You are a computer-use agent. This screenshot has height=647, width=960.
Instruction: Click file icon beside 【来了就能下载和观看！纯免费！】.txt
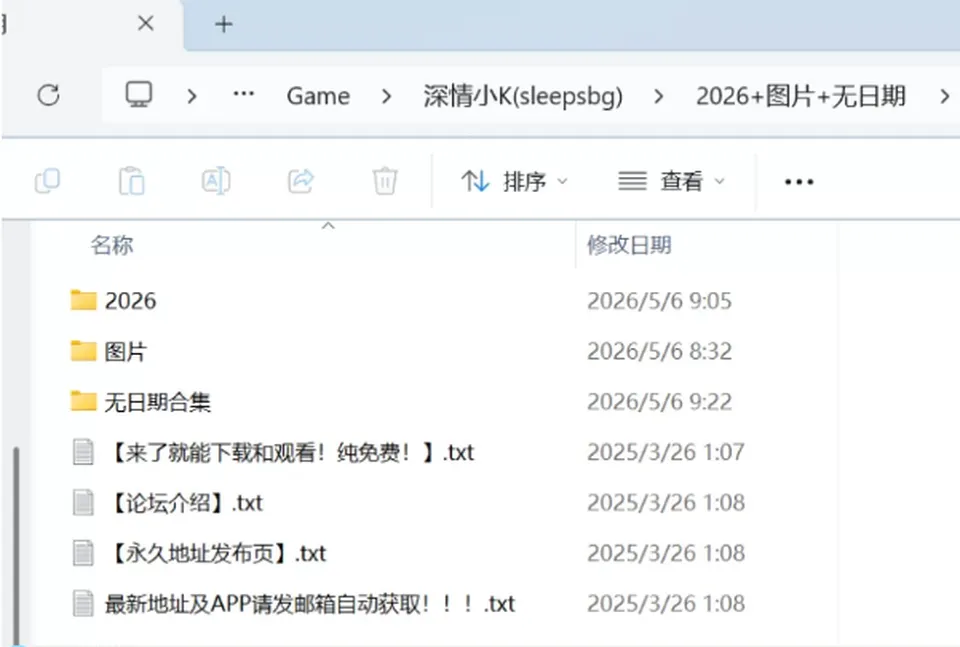tap(83, 452)
